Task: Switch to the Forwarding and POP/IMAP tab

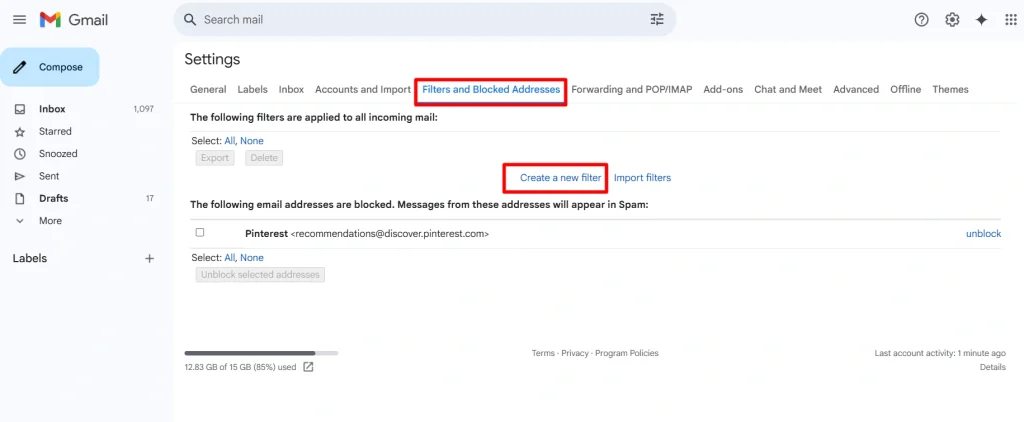Action: point(632,89)
